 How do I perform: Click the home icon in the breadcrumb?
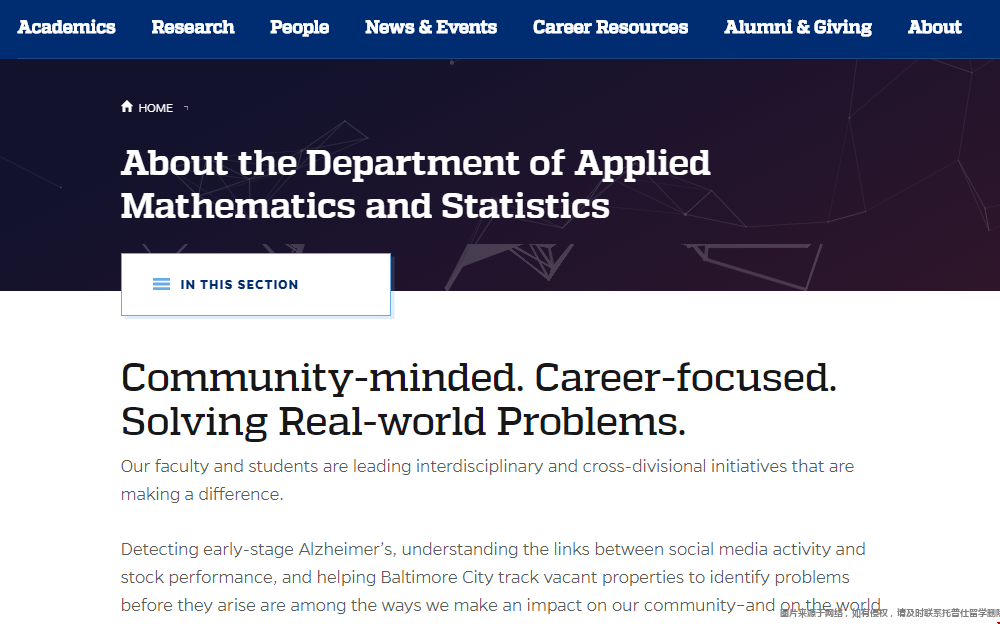[x=127, y=107]
